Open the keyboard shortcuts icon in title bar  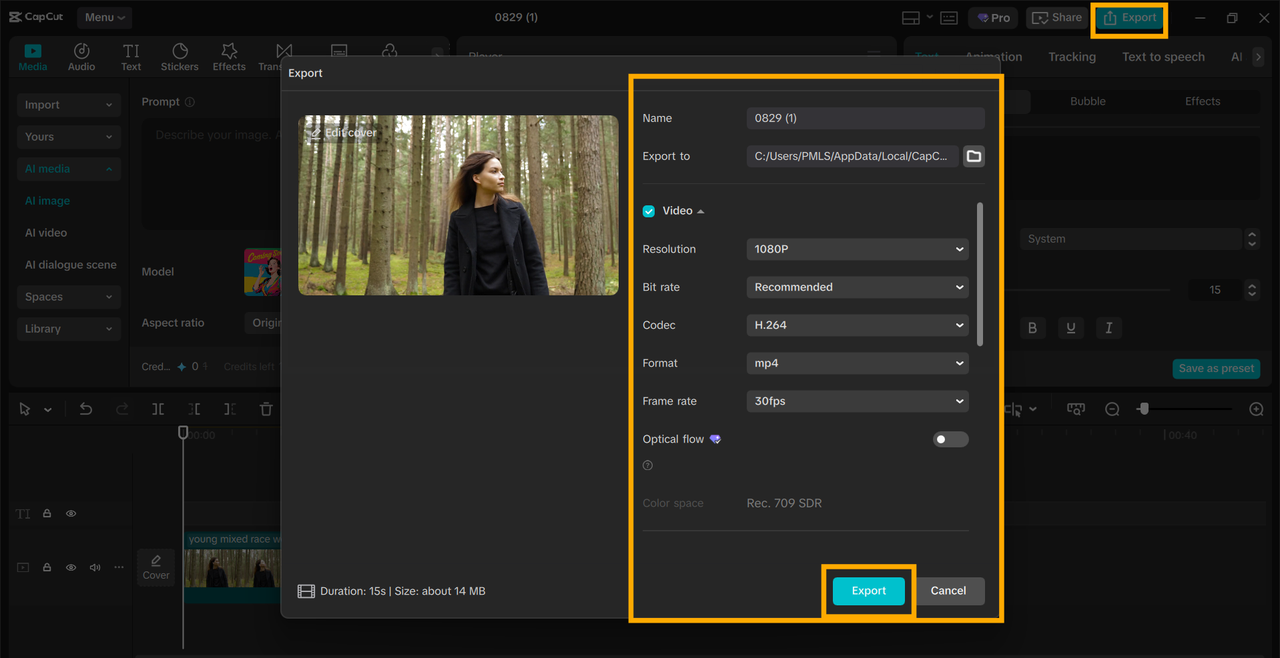[x=949, y=18]
